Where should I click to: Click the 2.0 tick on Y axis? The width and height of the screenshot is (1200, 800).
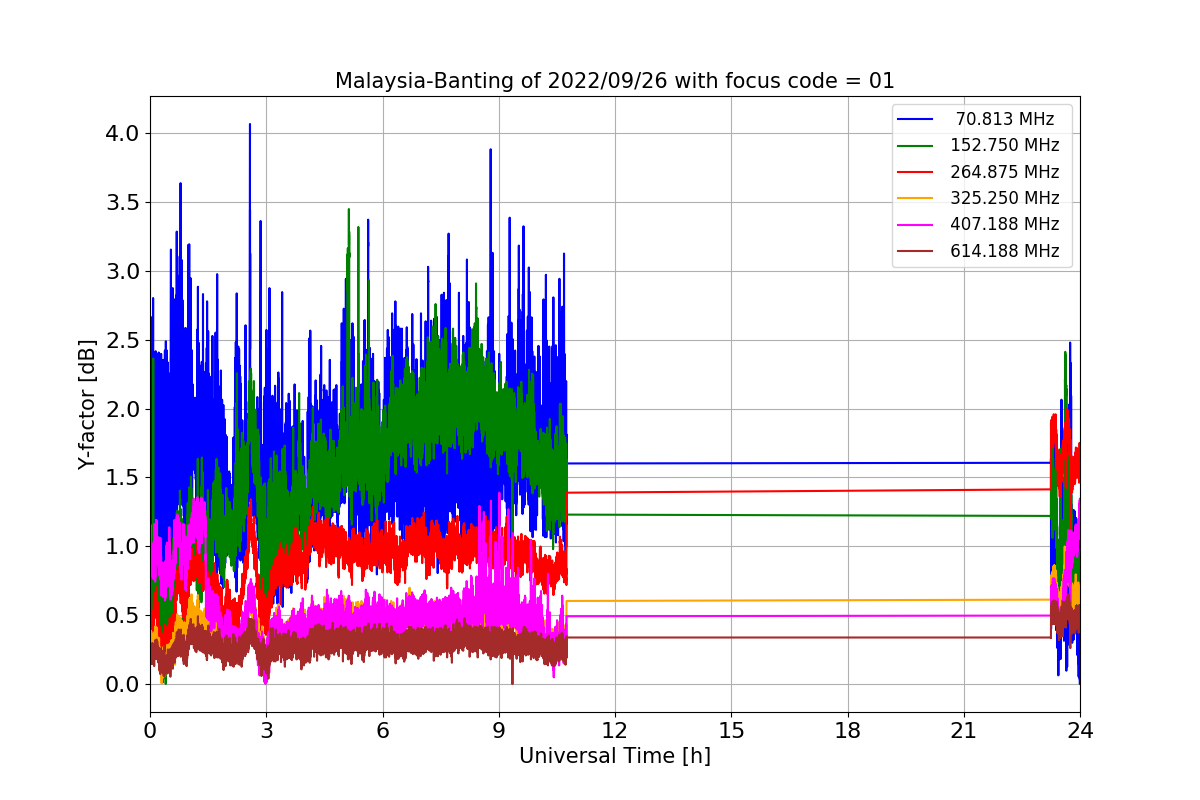pyautogui.click(x=124, y=409)
